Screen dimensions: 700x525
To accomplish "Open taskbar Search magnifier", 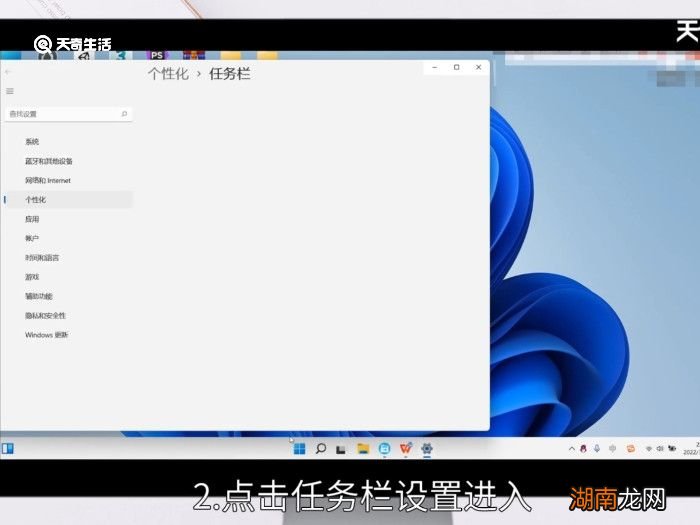I will point(321,448).
